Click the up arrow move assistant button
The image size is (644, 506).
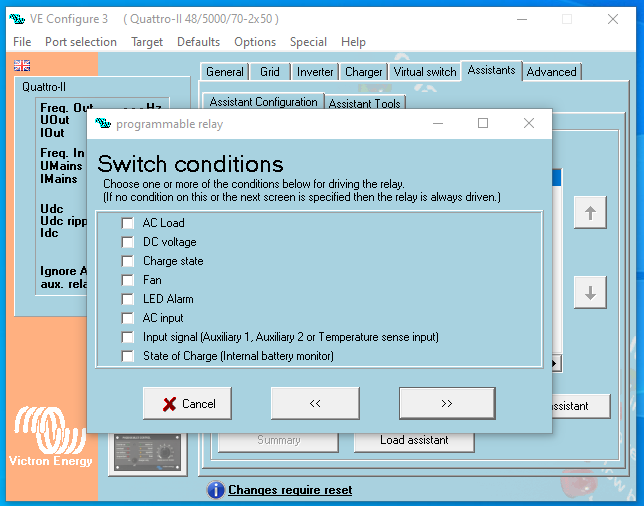point(590,213)
